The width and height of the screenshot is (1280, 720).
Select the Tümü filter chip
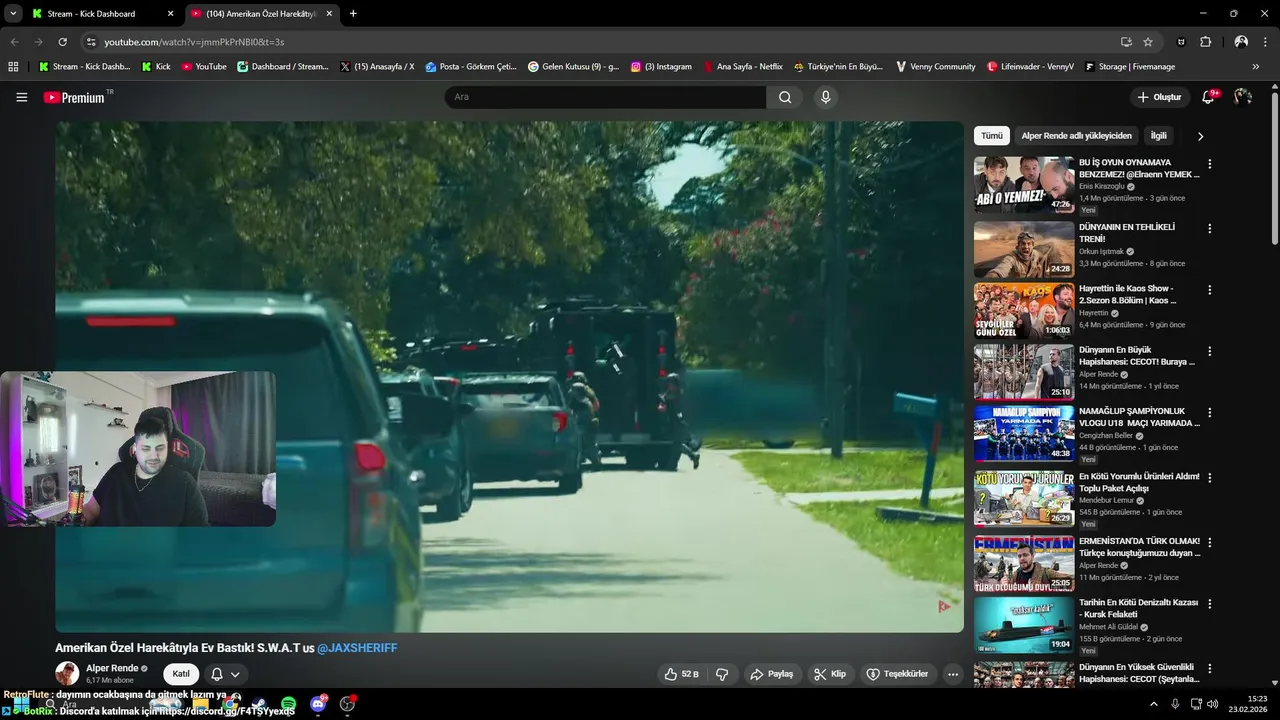pyautogui.click(x=991, y=136)
